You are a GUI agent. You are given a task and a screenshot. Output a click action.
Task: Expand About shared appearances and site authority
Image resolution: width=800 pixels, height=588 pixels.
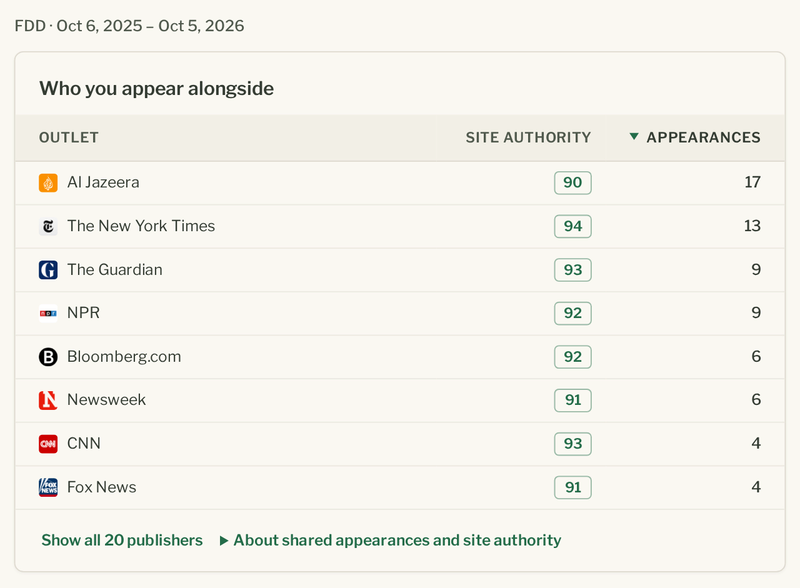click(390, 540)
